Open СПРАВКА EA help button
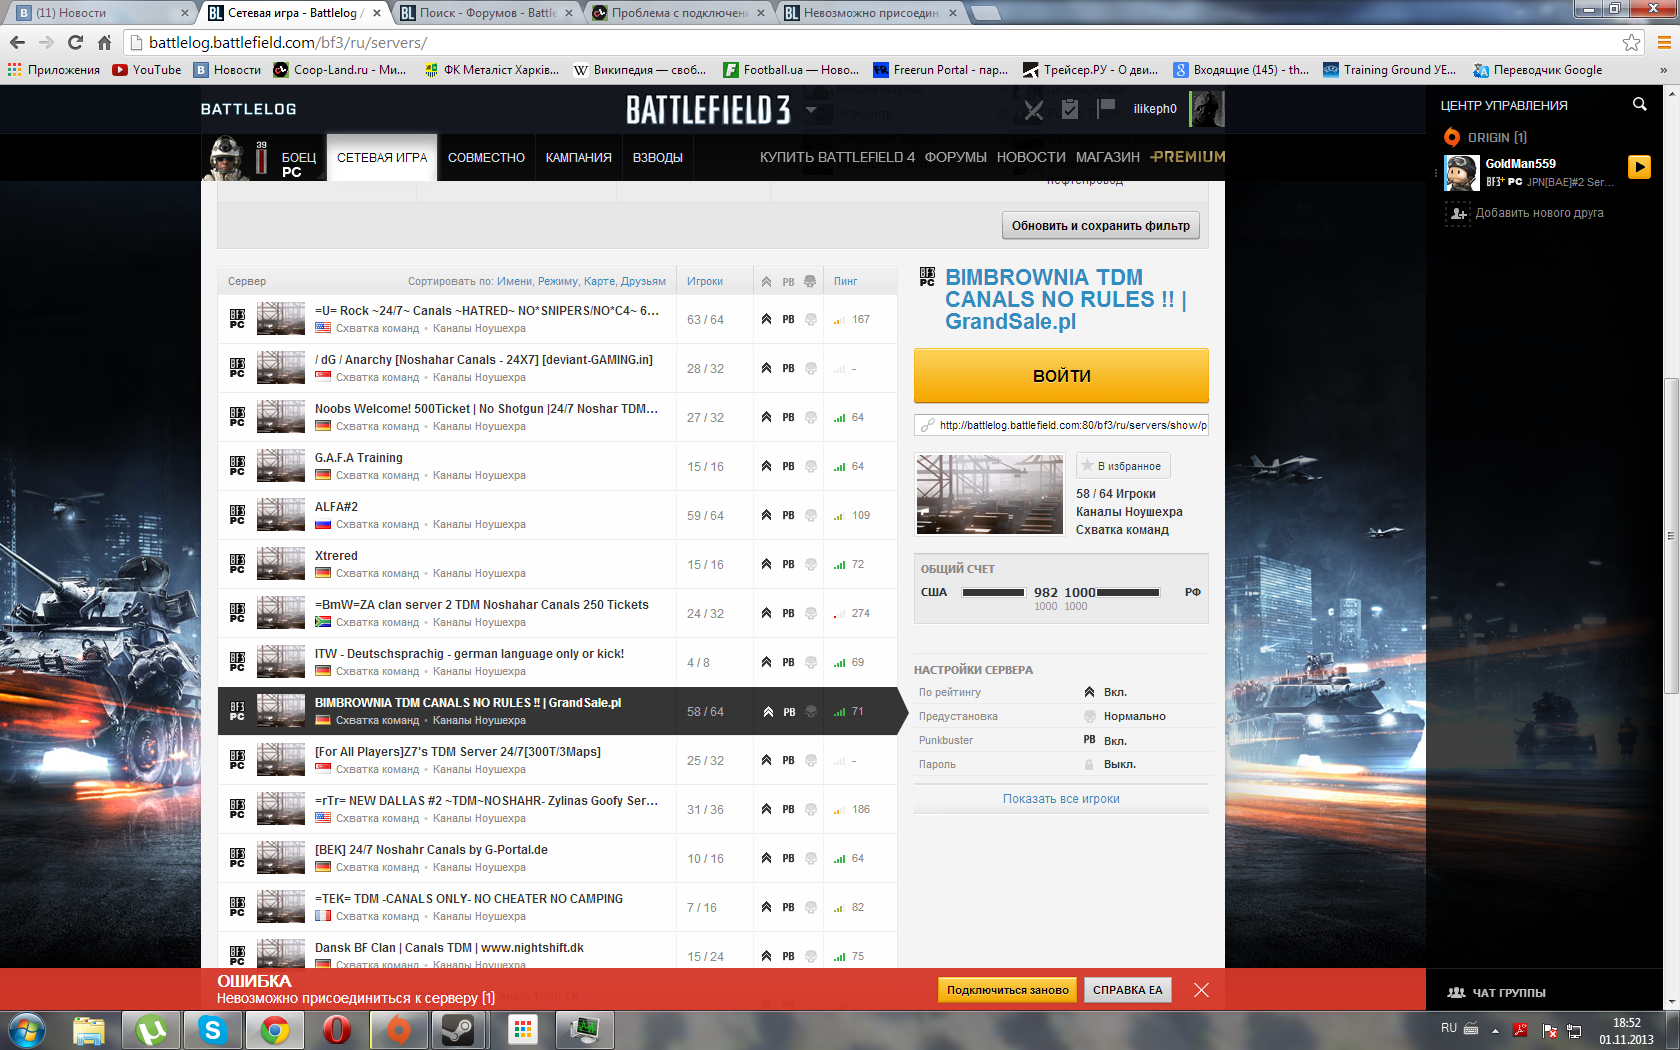Viewport: 1680px width, 1050px height. [1128, 990]
